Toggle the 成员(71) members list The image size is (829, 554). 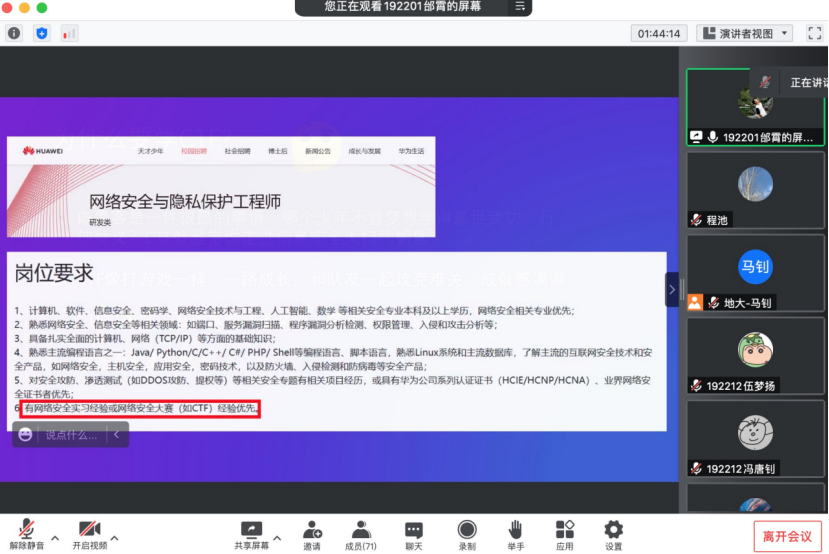tap(361, 535)
